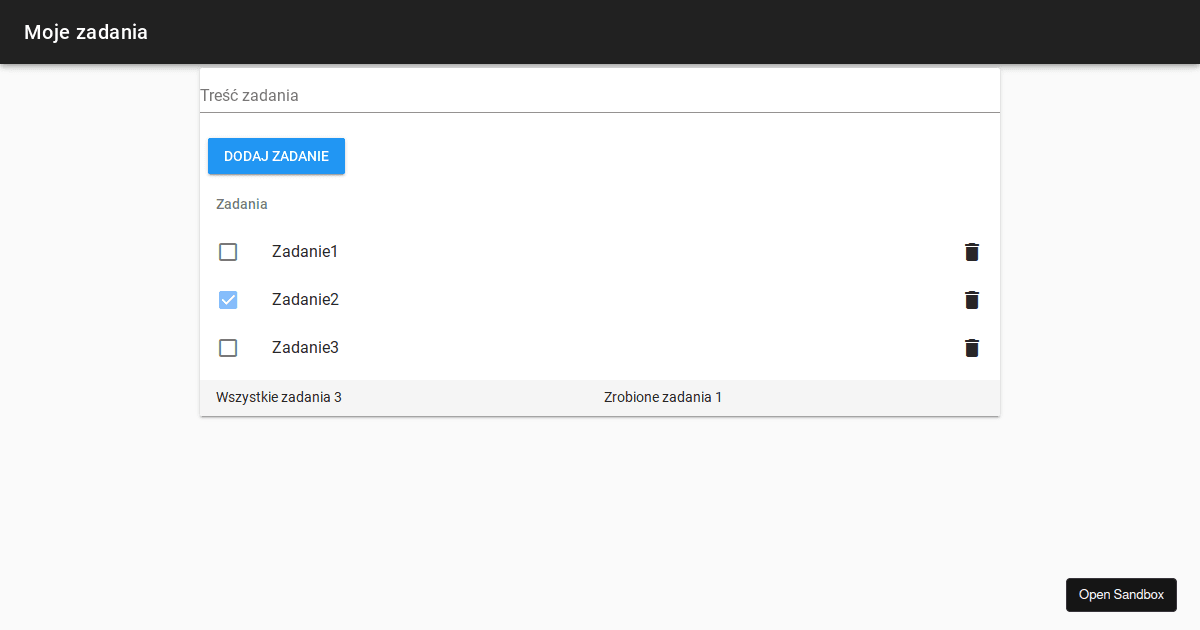Image resolution: width=1200 pixels, height=630 pixels.
Task: Mark Zadanie3 as done
Action: 228,347
